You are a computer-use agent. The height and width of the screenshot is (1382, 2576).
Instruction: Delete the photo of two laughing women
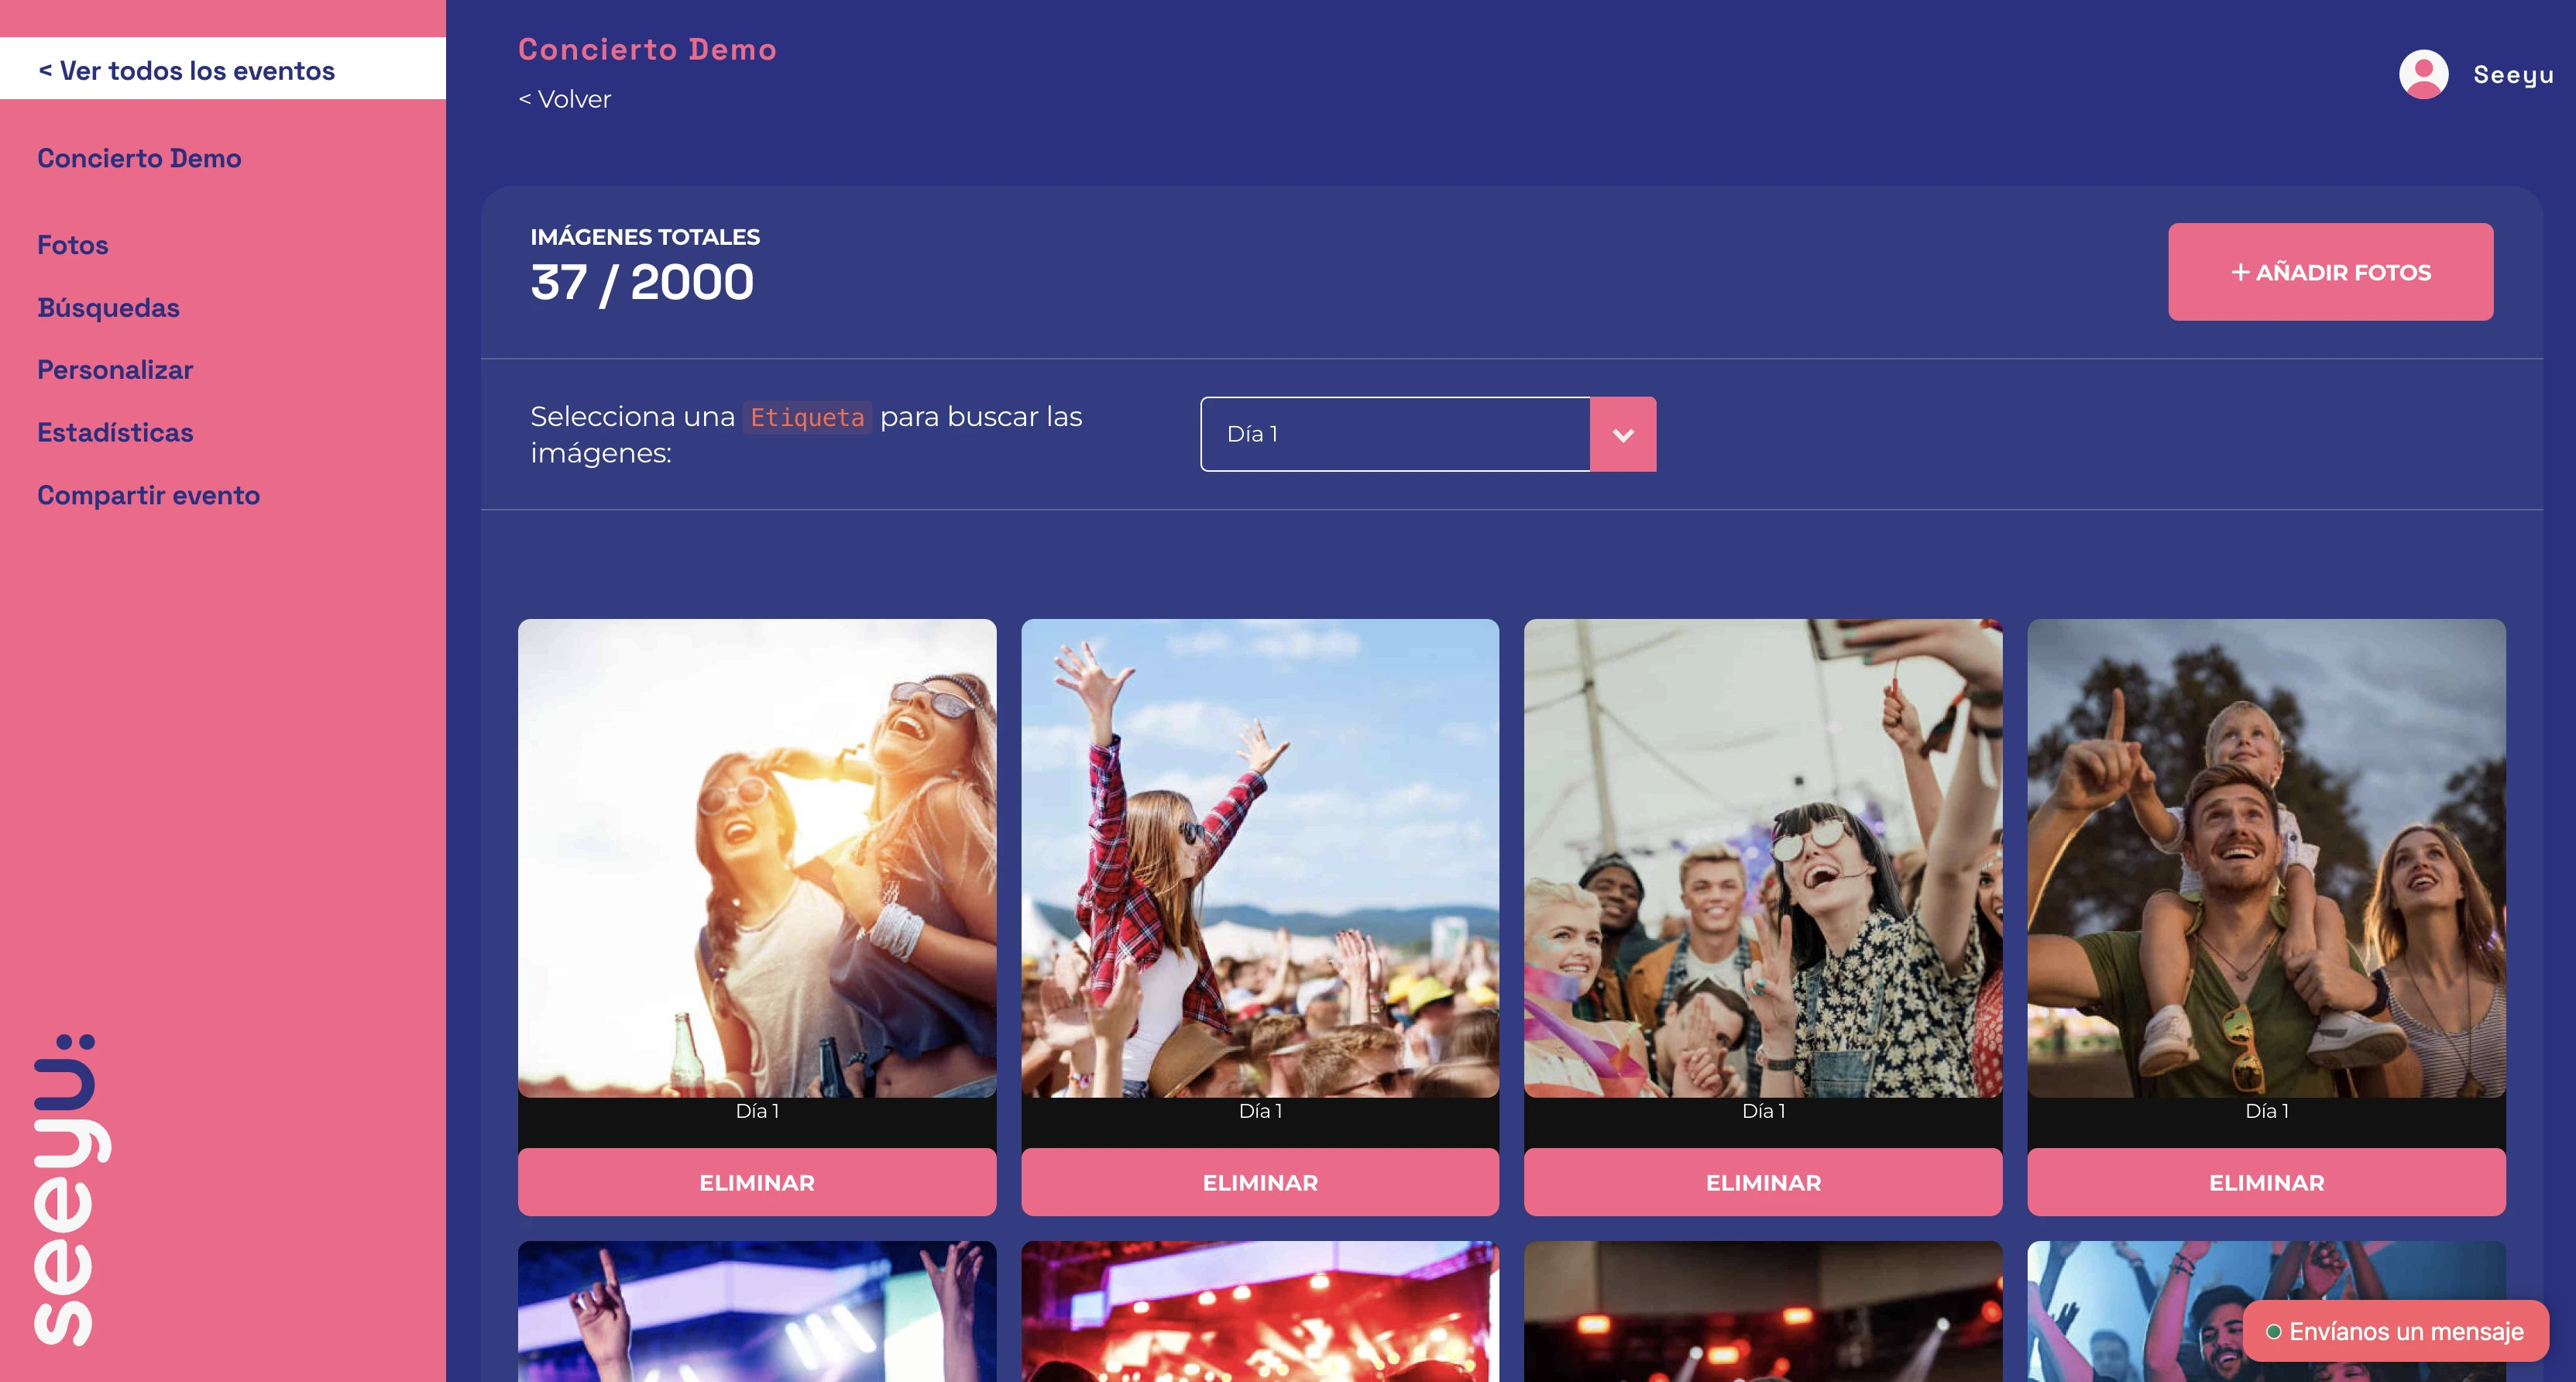757,1182
